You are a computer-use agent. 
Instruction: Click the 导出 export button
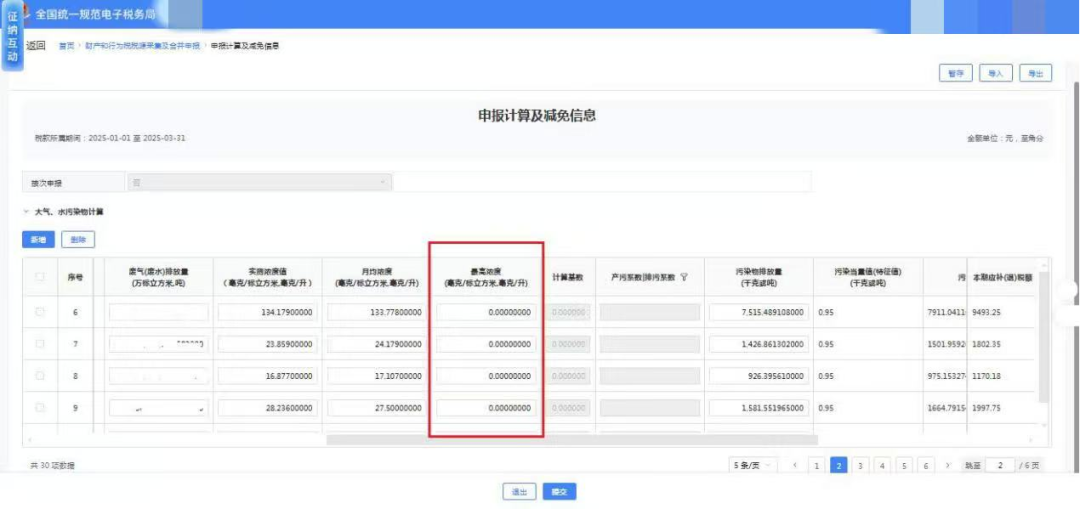coord(1035,73)
